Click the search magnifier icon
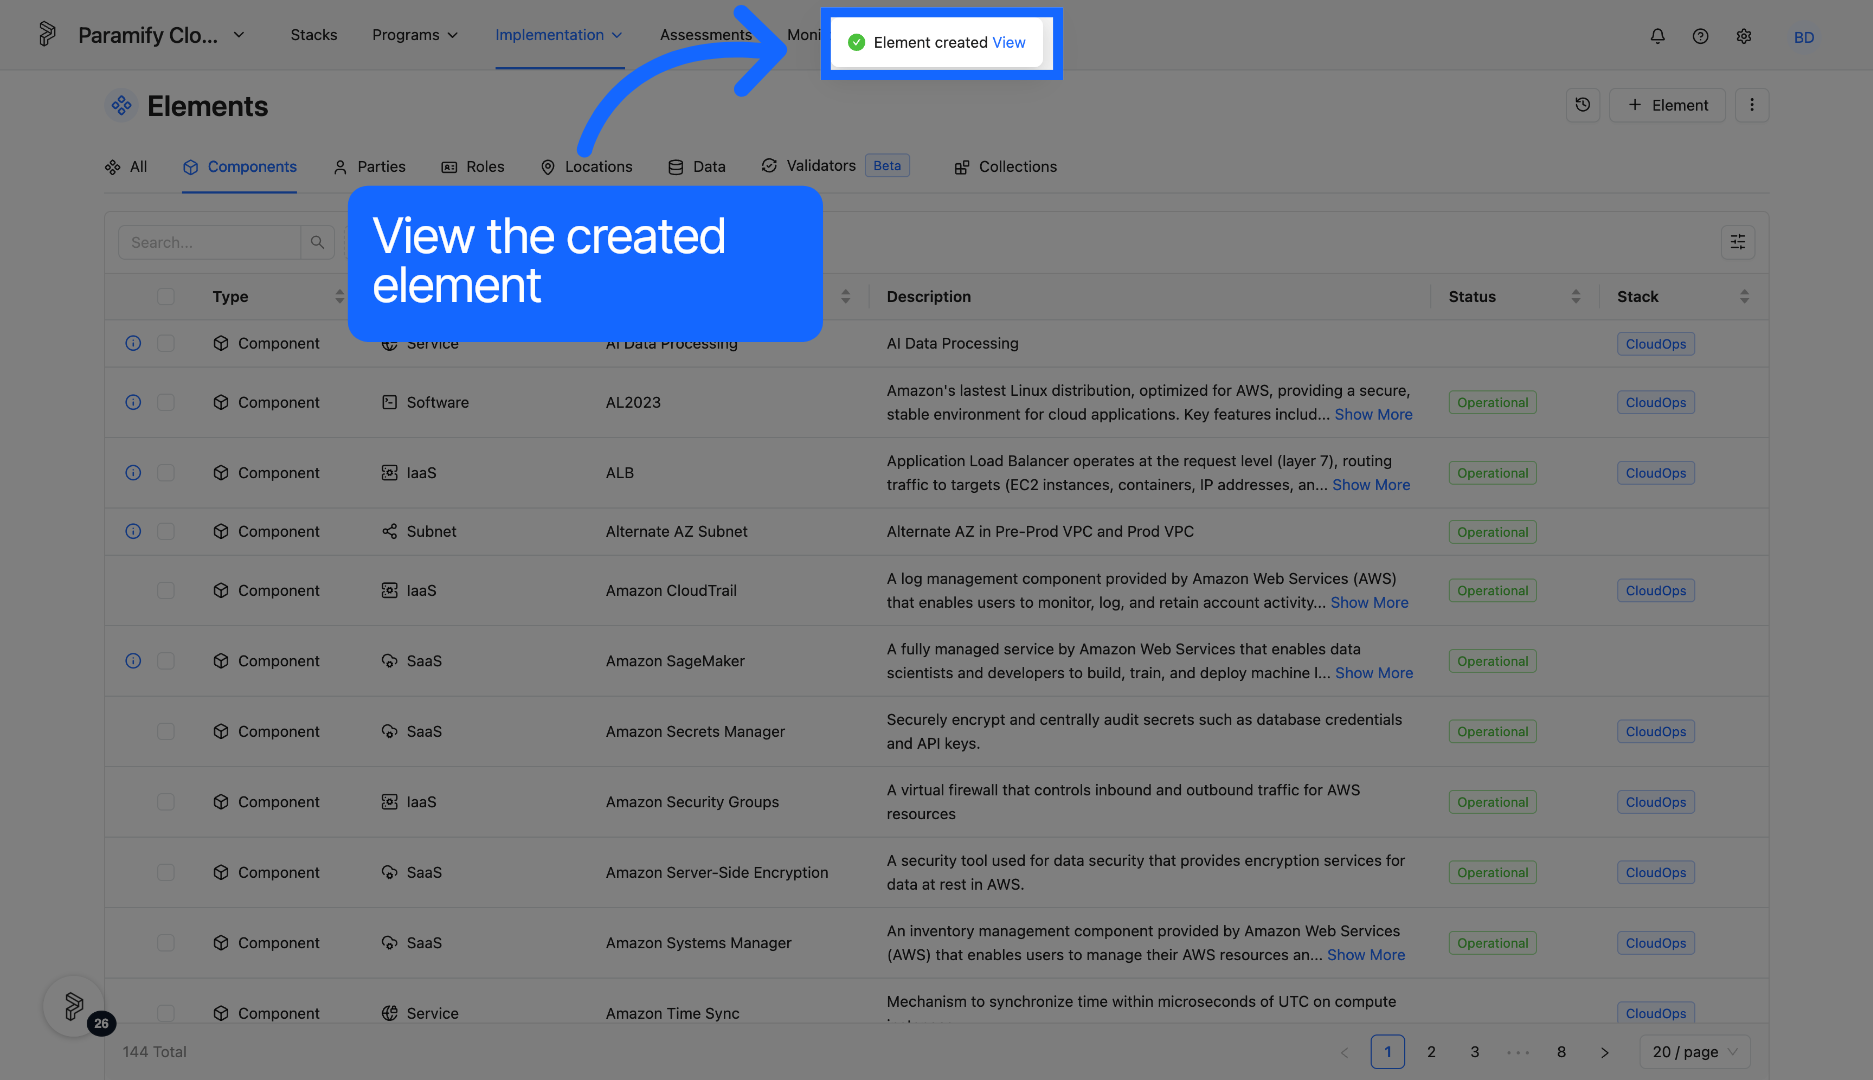 pos(317,242)
